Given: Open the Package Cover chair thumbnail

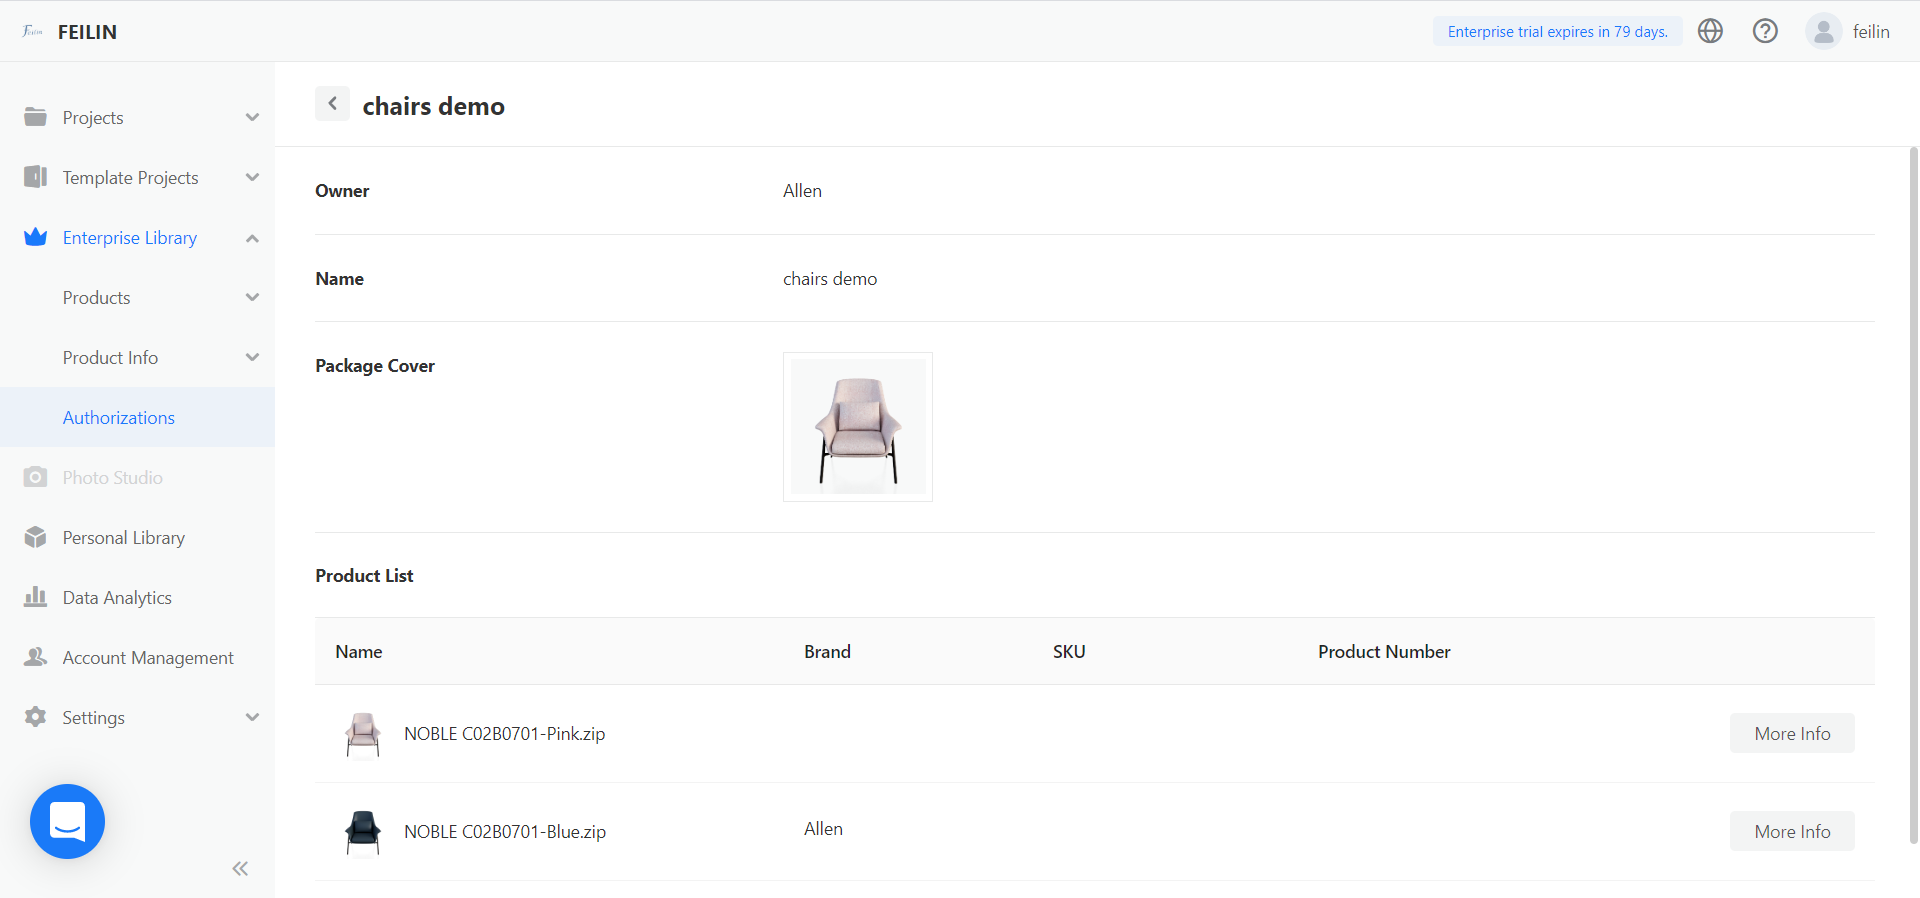Looking at the screenshot, I should [x=857, y=427].
